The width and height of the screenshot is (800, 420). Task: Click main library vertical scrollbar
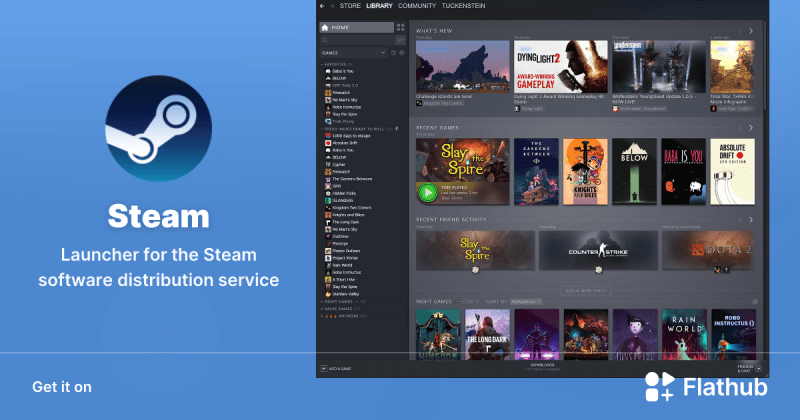click(x=765, y=65)
